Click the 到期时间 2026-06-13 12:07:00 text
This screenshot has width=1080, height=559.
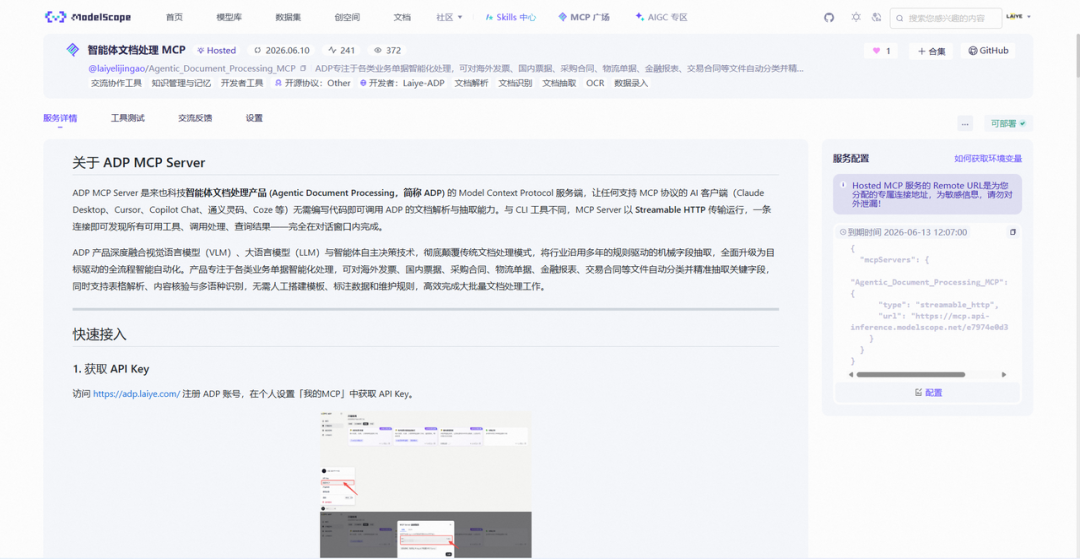908,233
